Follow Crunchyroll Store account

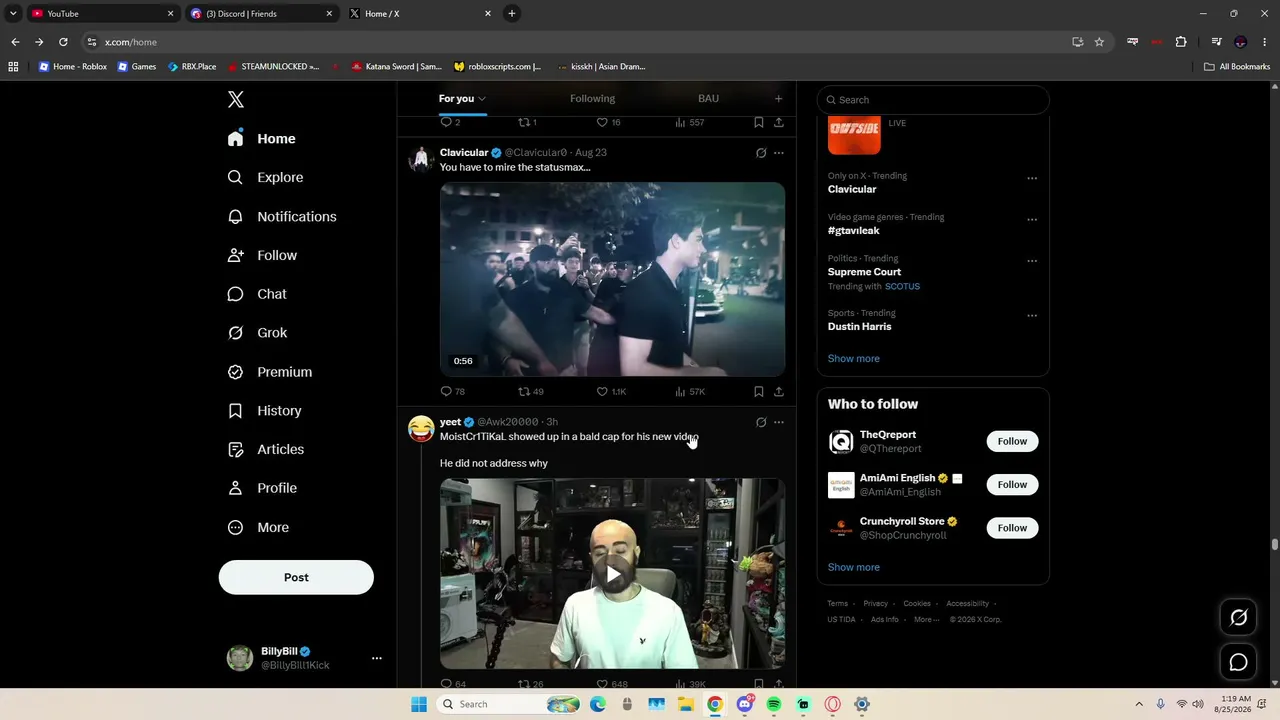coord(1012,528)
